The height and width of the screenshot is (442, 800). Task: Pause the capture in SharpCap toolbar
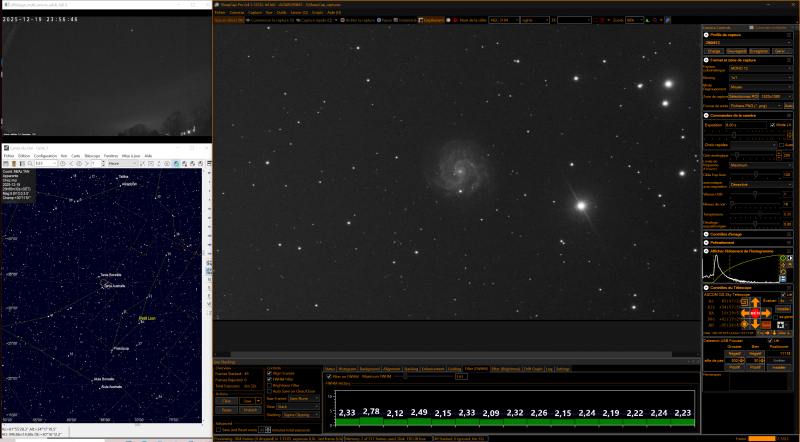[384, 20]
